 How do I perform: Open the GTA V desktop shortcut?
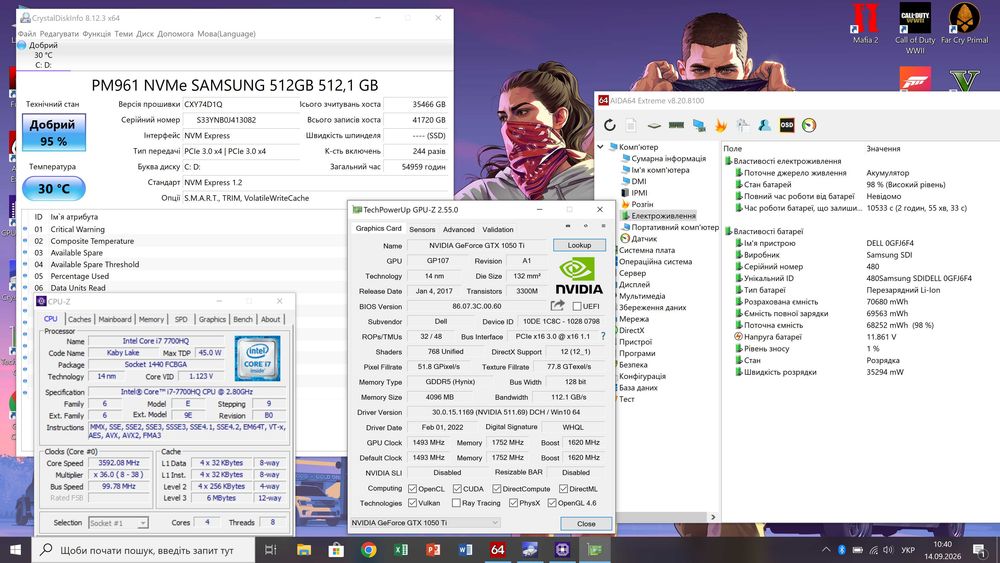(x=964, y=80)
